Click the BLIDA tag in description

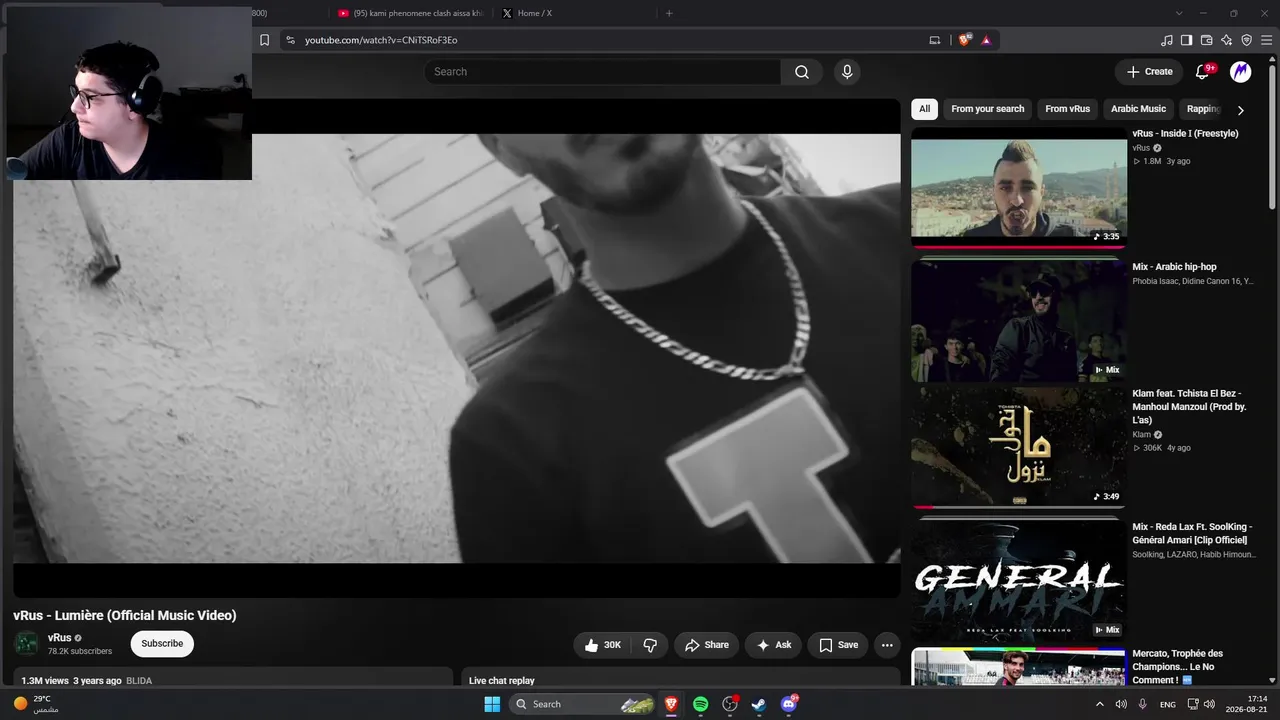[x=139, y=681]
